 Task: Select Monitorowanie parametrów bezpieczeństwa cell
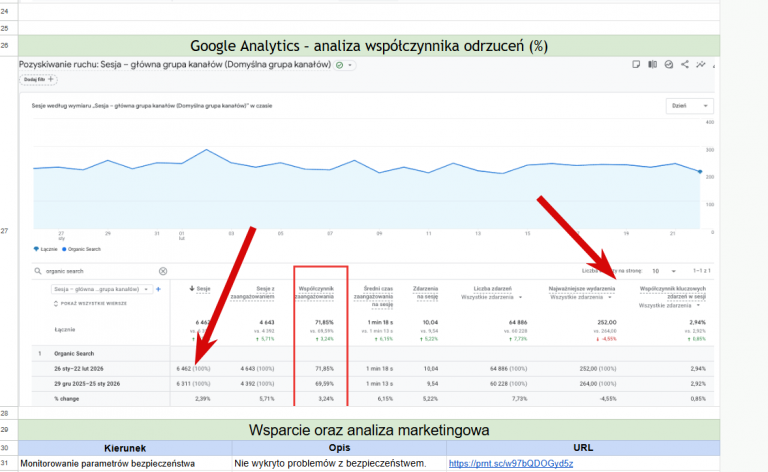click(125, 463)
